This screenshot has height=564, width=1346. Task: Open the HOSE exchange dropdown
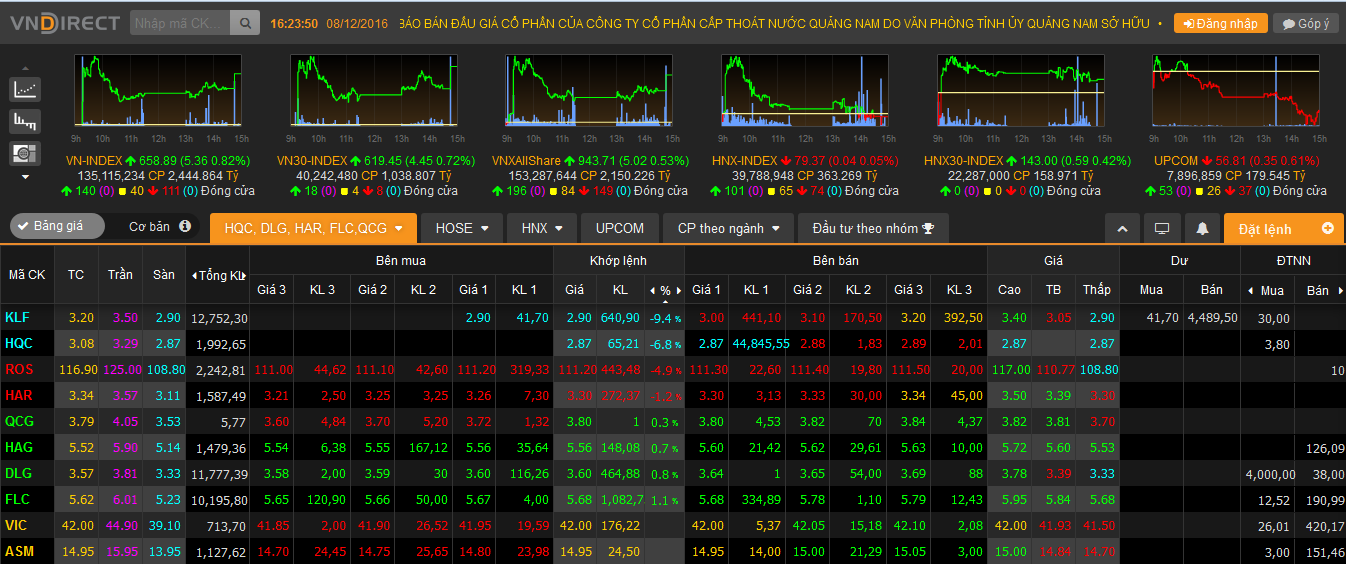[x=461, y=228]
